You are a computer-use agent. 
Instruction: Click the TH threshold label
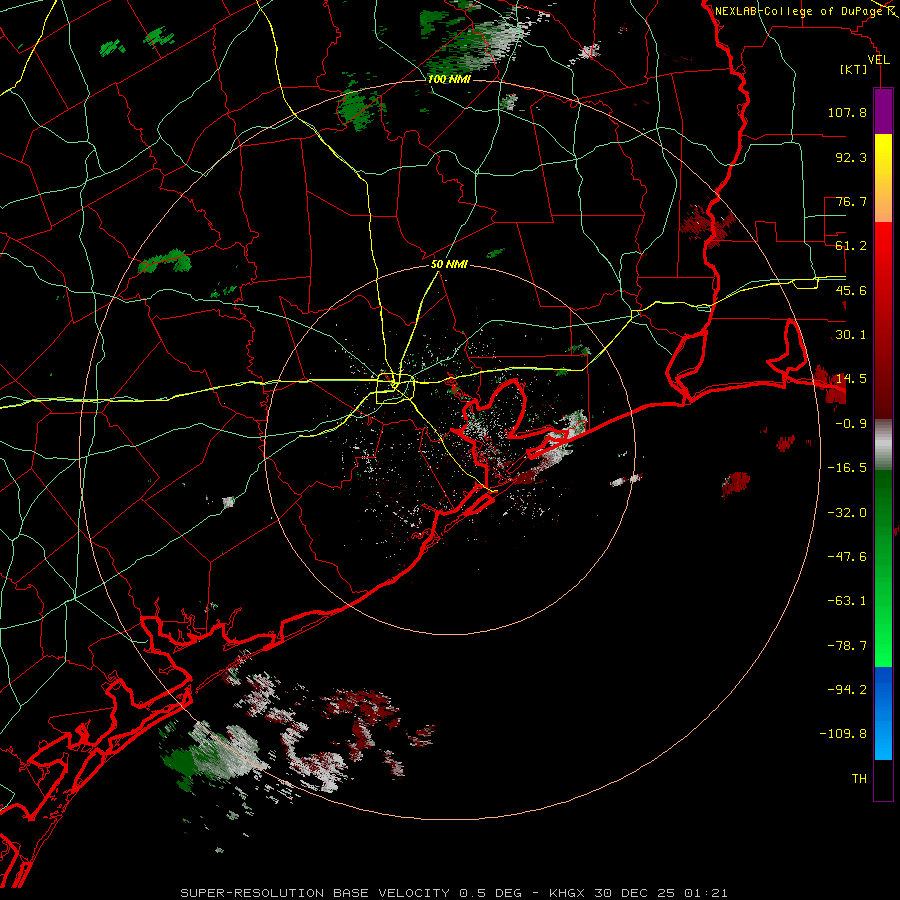click(859, 779)
